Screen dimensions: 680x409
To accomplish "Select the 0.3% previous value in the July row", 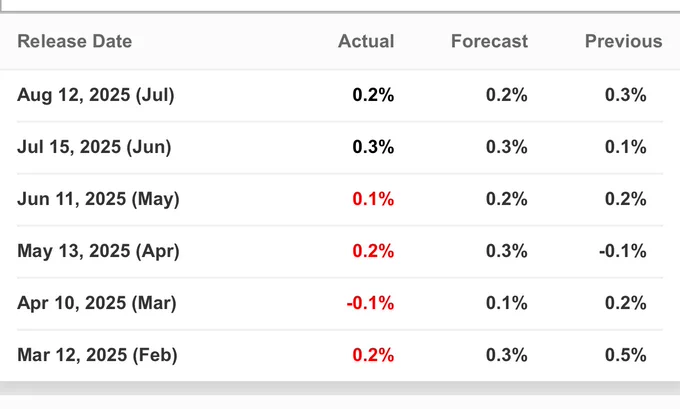I will coord(625,96).
